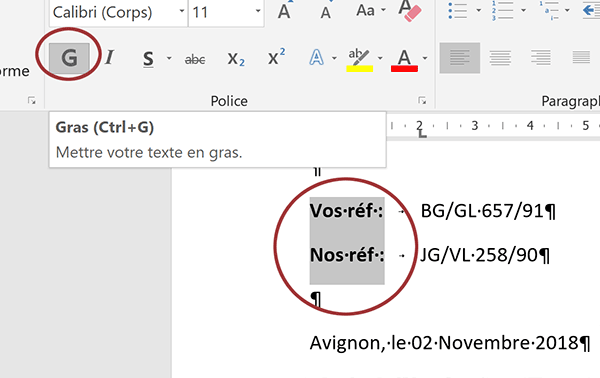This screenshot has height=378, width=600.
Task: Center the paragraph text
Action: pyautogui.click(x=500, y=58)
